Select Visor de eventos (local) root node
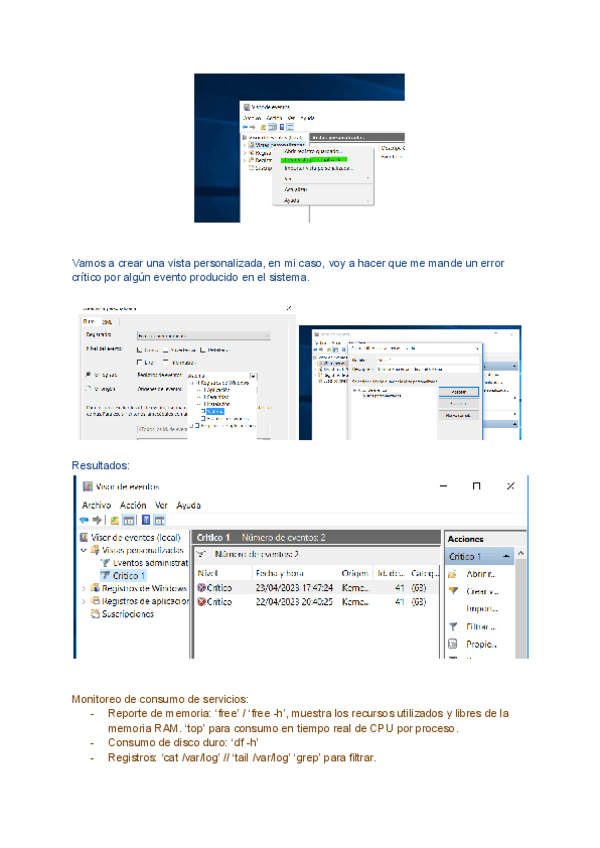This screenshot has height=848, width=600. click(135, 538)
